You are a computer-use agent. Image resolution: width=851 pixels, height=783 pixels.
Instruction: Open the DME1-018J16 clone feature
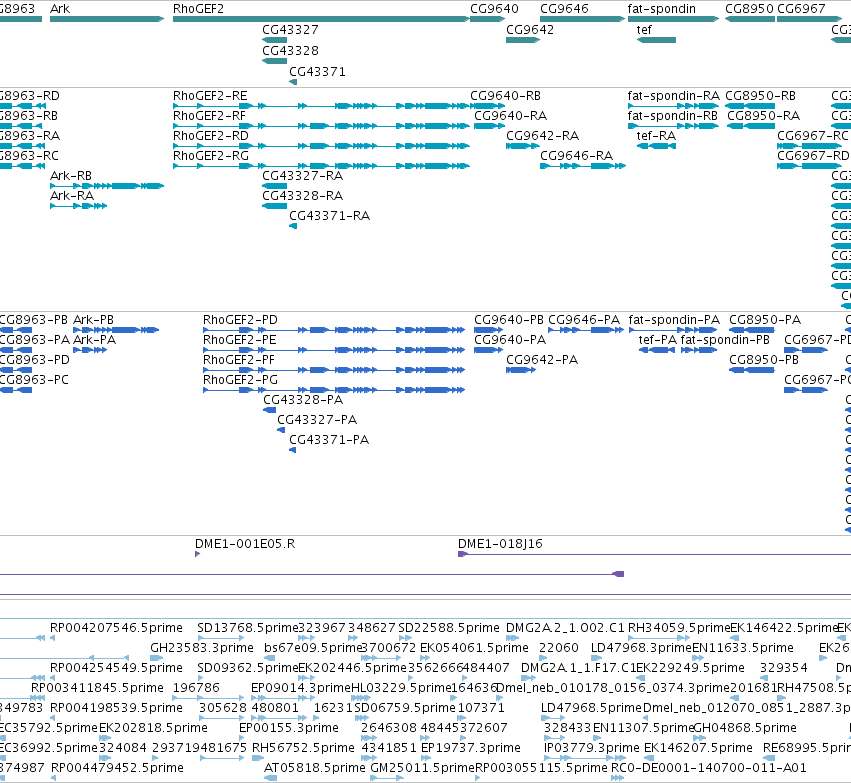(655, 554)
